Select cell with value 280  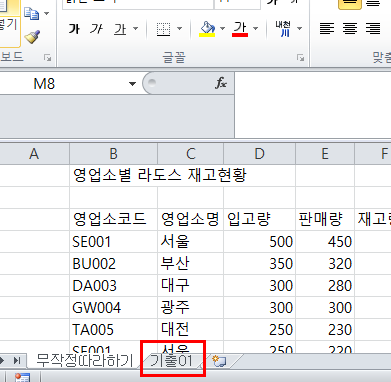[x=325, y=285]
